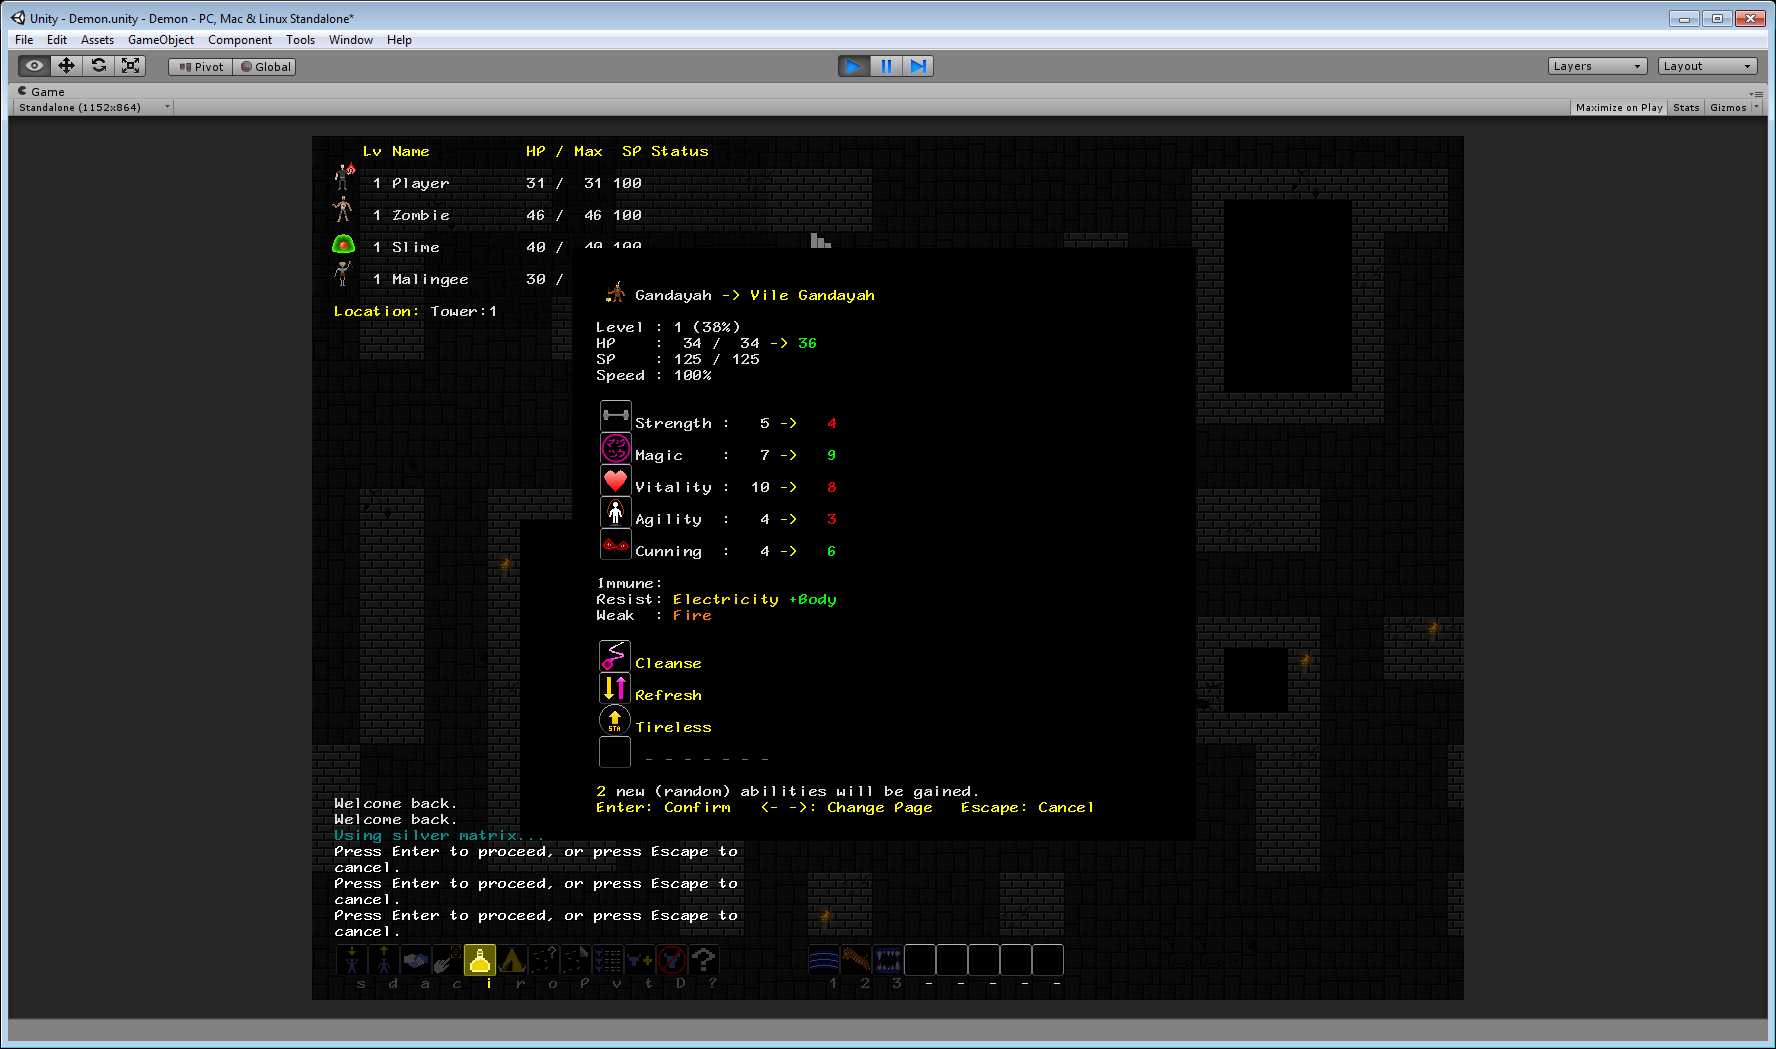
Task: Click the first empty quick slot
Action: [x=920, y=960]
